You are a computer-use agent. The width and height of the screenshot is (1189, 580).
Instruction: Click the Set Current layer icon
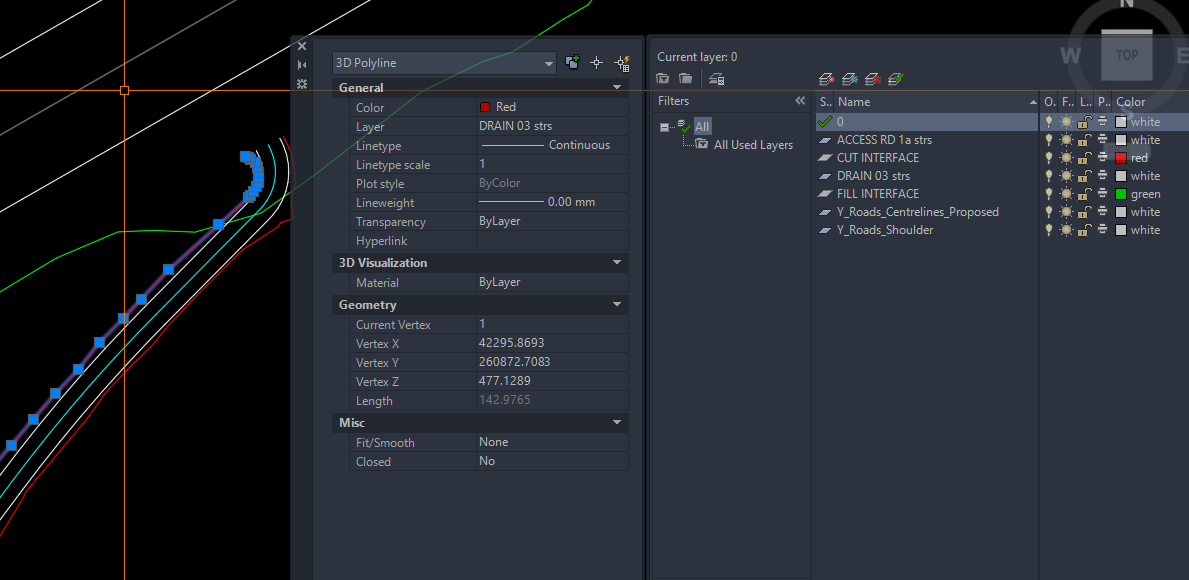coord(896,79)
